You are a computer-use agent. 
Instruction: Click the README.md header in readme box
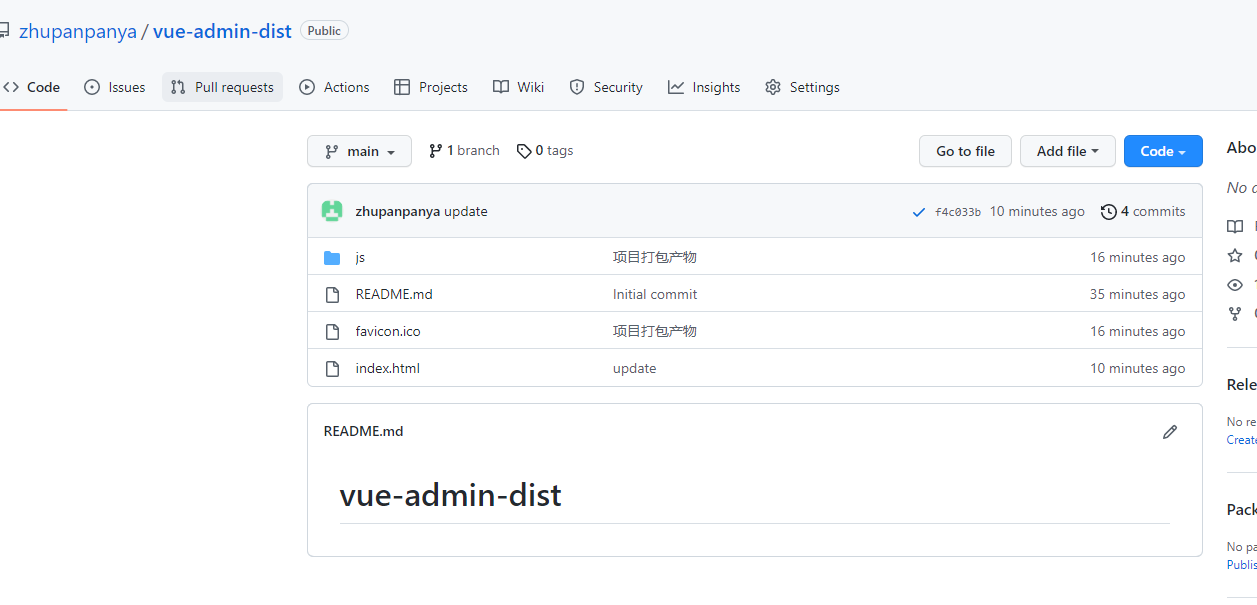click(364, 431)
